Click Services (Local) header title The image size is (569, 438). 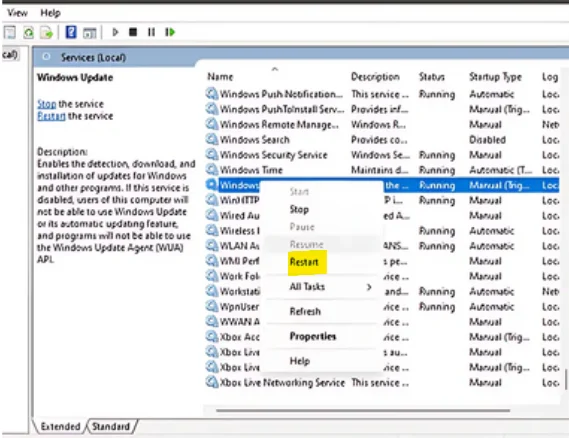[x=93, y=57]
